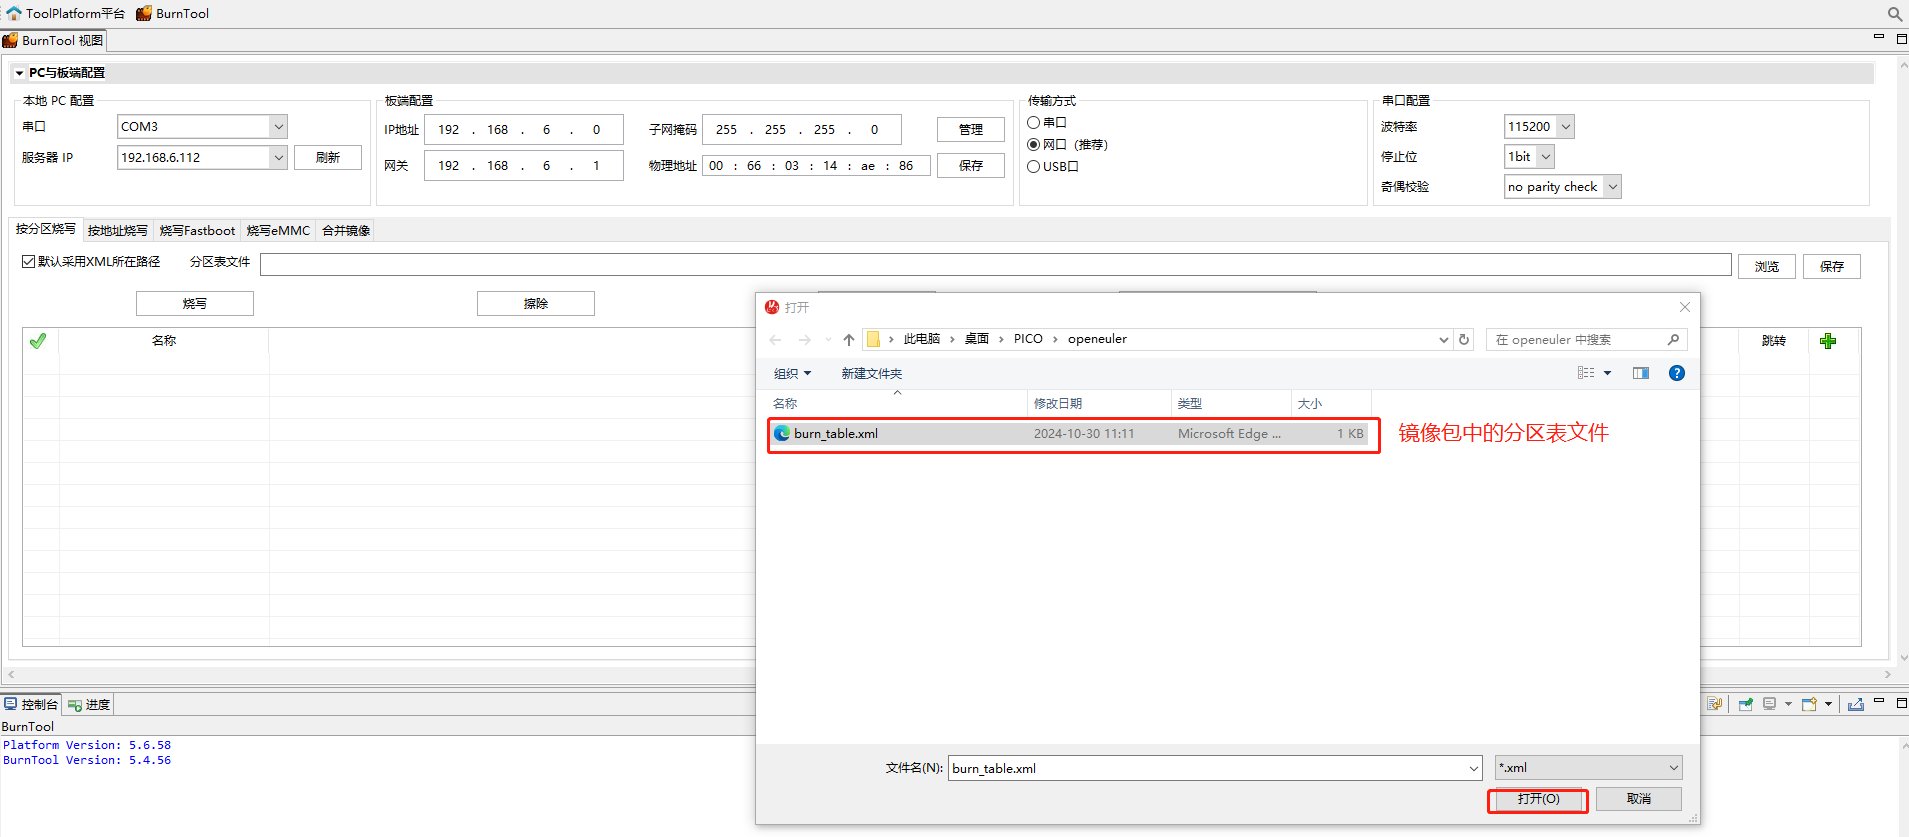This screenshot has width=1909, height=837.
Task: Switch to the 烧写eMMC tab
Action: (x=278, y=231)
